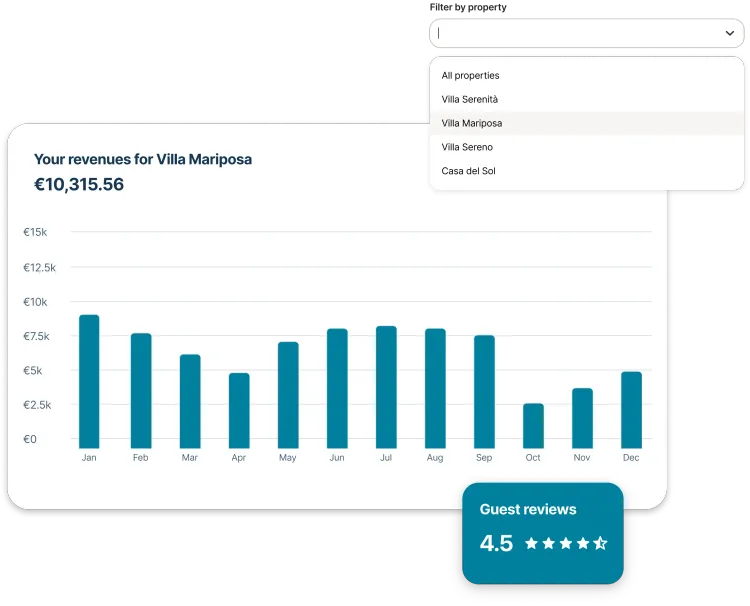The image size is (750, 606).
Task: Open the Guest reviews card title
Action: point(528,509)
